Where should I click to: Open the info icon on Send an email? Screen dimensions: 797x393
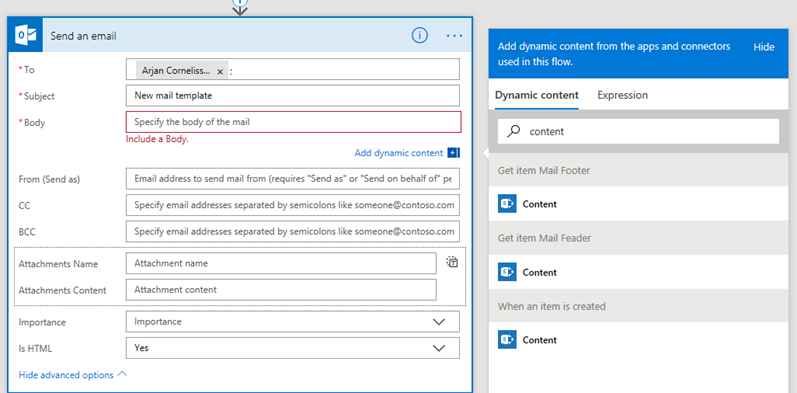point(419,36)
